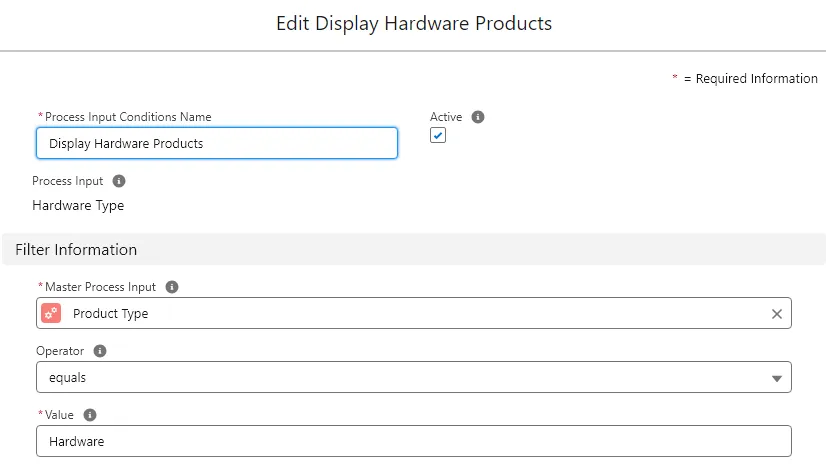Click the Required Information legend text

point(750,79)
